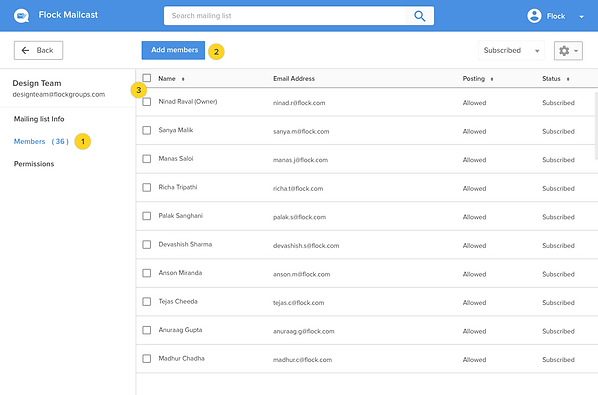Open the Subscribed filter dropdown
This screenshot has height=395, width=598.
pyautogui.click(x=511, y=50)
